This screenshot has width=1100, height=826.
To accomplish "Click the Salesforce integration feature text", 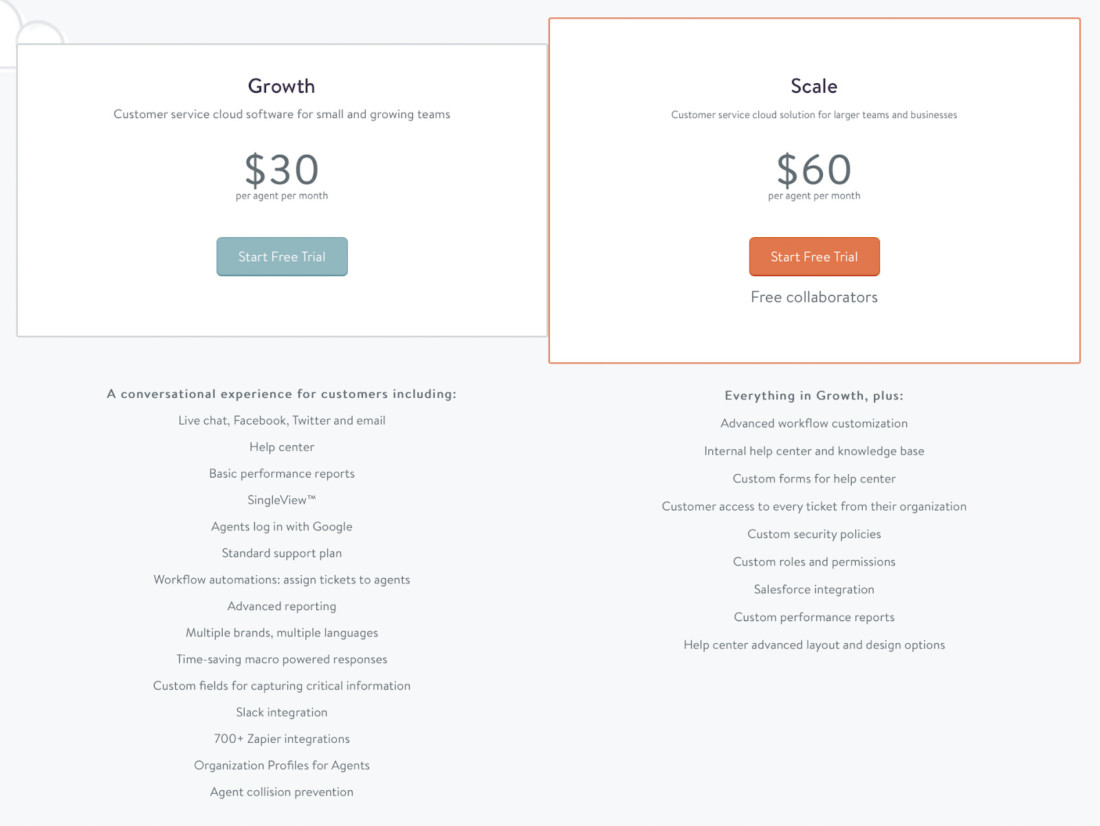I will tap(814, 589).
